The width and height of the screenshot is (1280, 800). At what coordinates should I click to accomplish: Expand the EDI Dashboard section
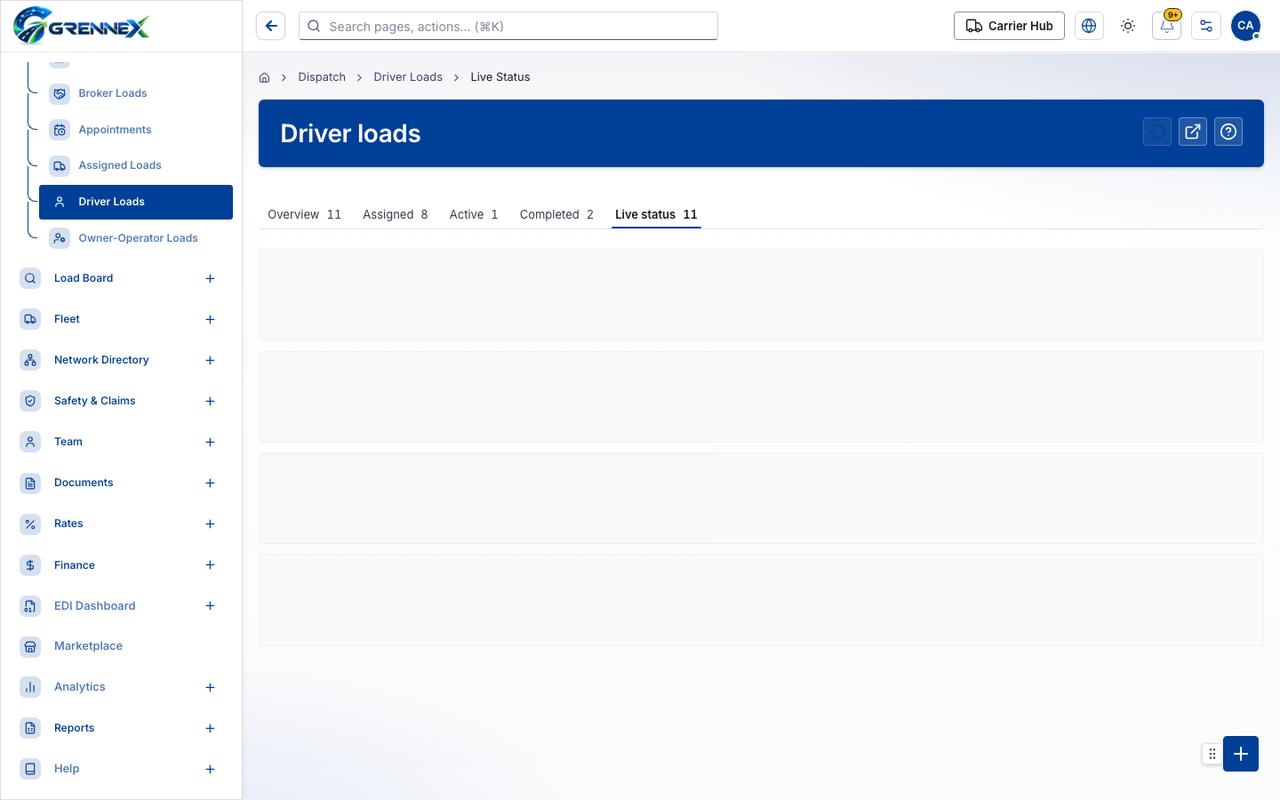click(210, 606)
